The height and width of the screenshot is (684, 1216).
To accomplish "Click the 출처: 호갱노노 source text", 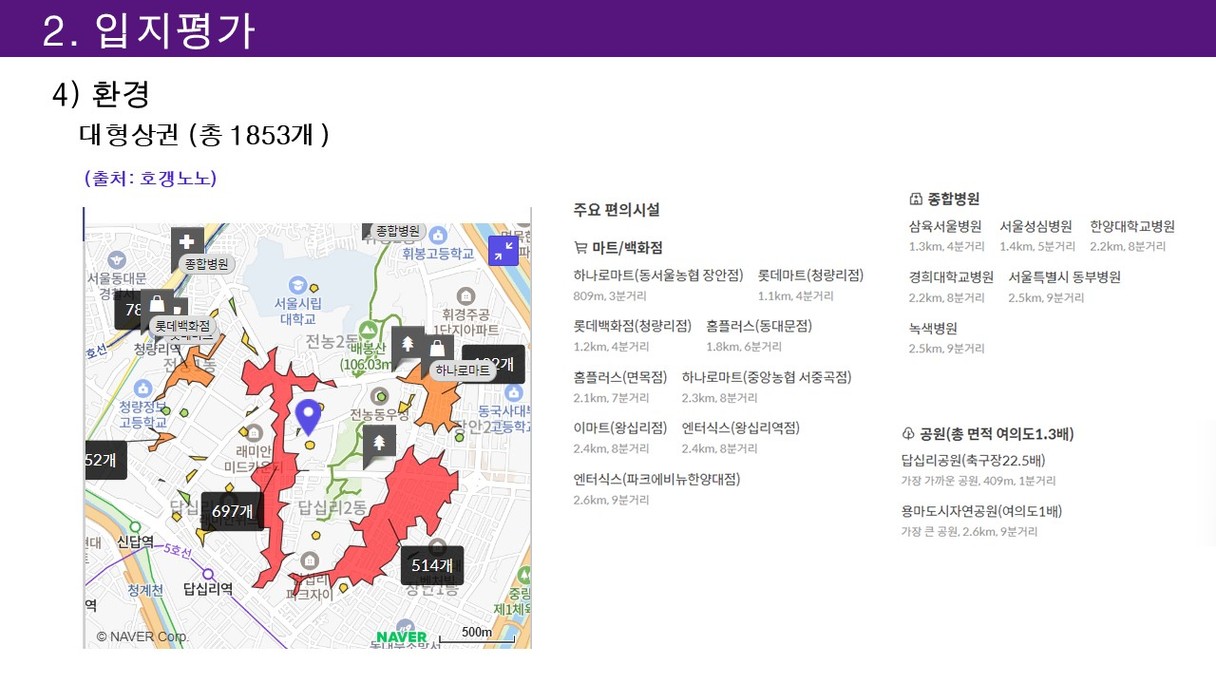I will 151,178.
